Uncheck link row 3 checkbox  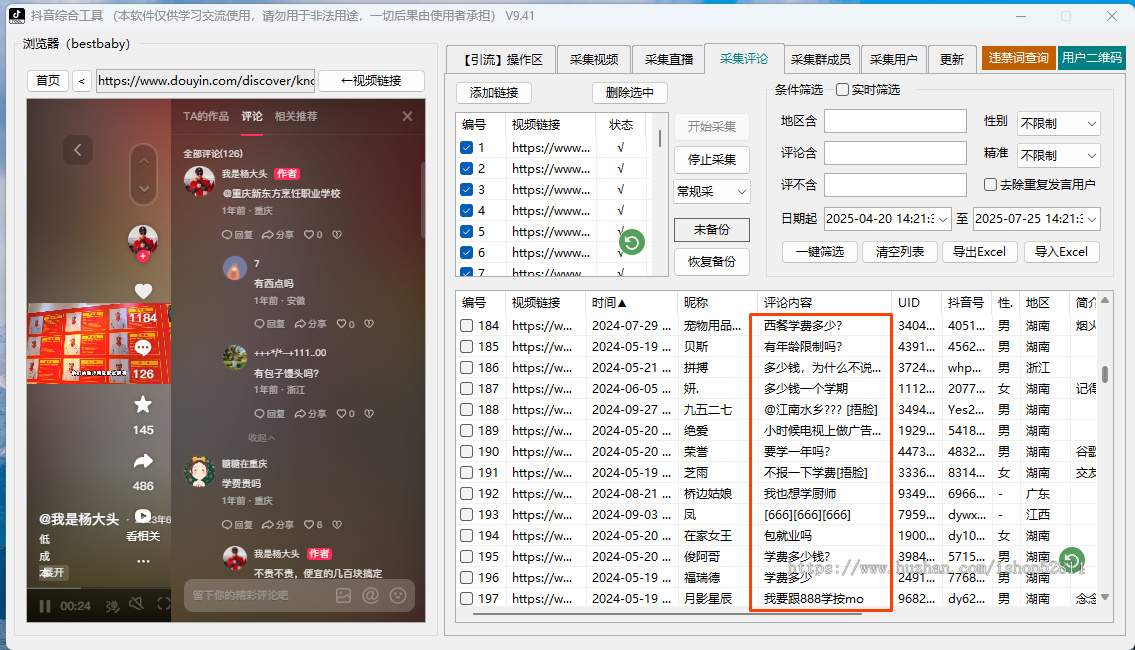click(467, 190)
